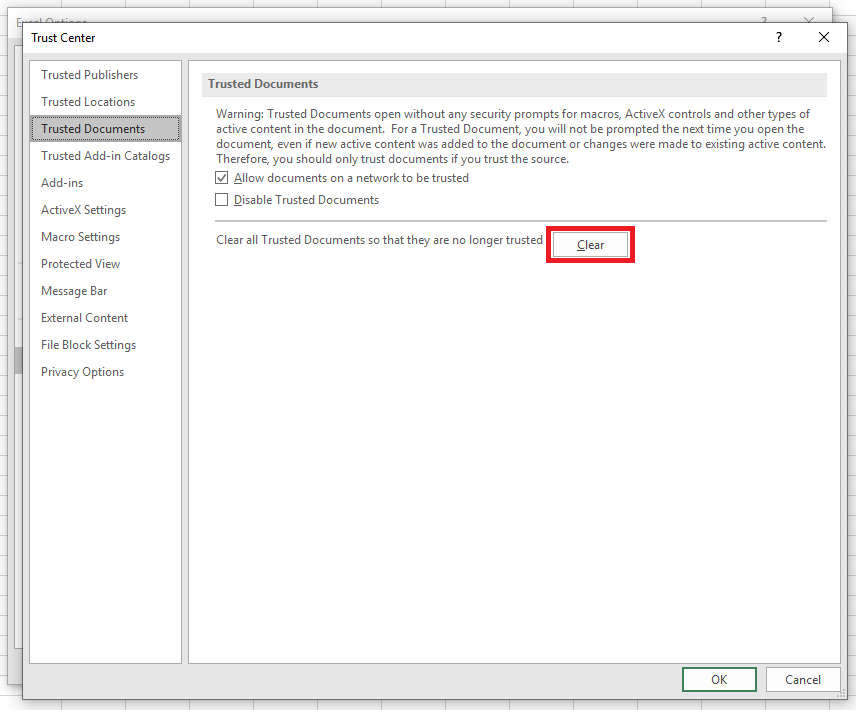856x710 pixels.
Task: Cancel out of the Trust Center
Action: [x=803, y=679]
